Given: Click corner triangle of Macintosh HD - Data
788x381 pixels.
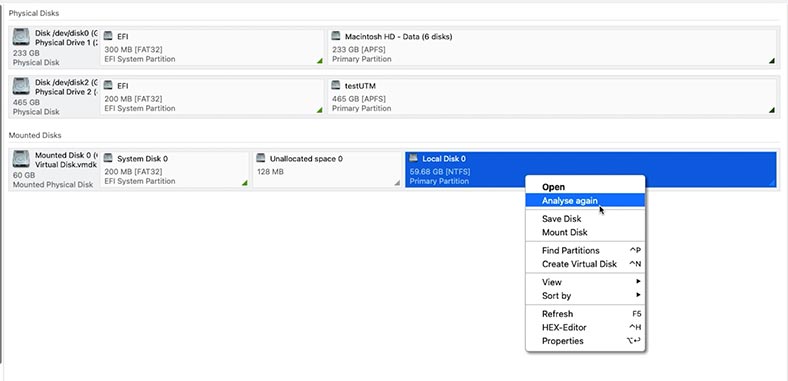Looking at the screenshot, I should [x=772, y=61].
